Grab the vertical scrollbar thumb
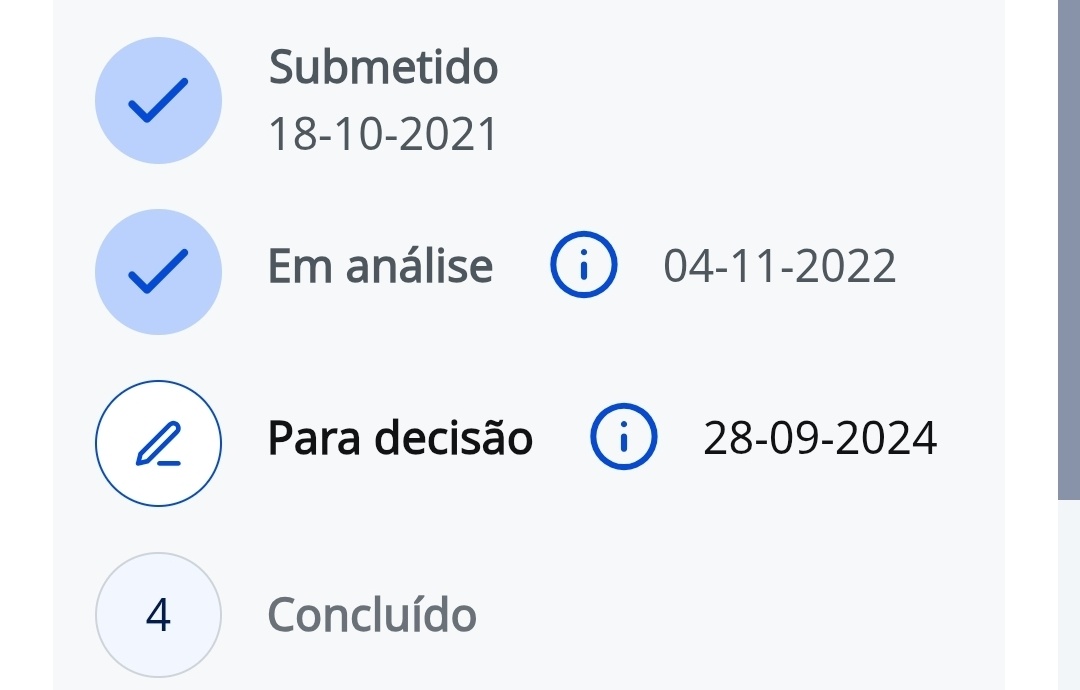Screen dimensions: 1080x690 [1068, 250]
